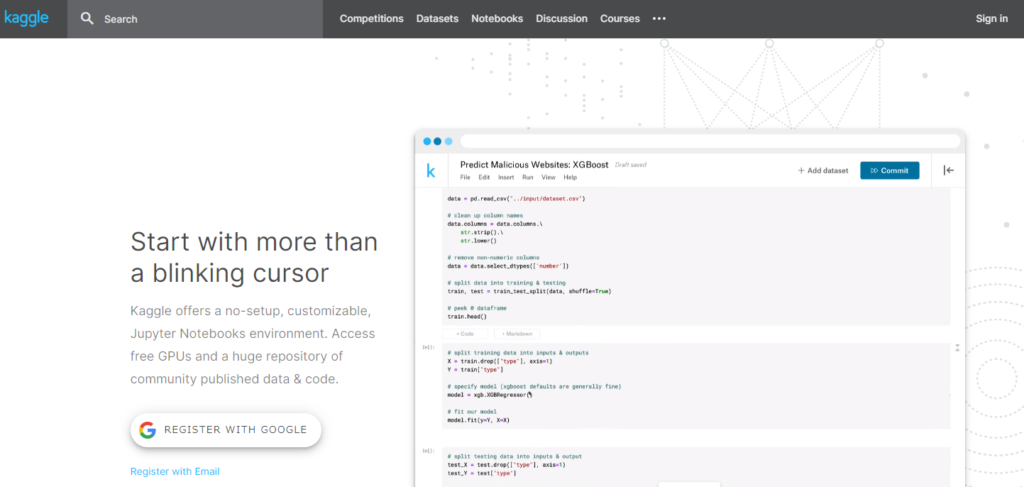The image size is (1024, 487).
Task: Click Sign in link
Action: point(991,18)
